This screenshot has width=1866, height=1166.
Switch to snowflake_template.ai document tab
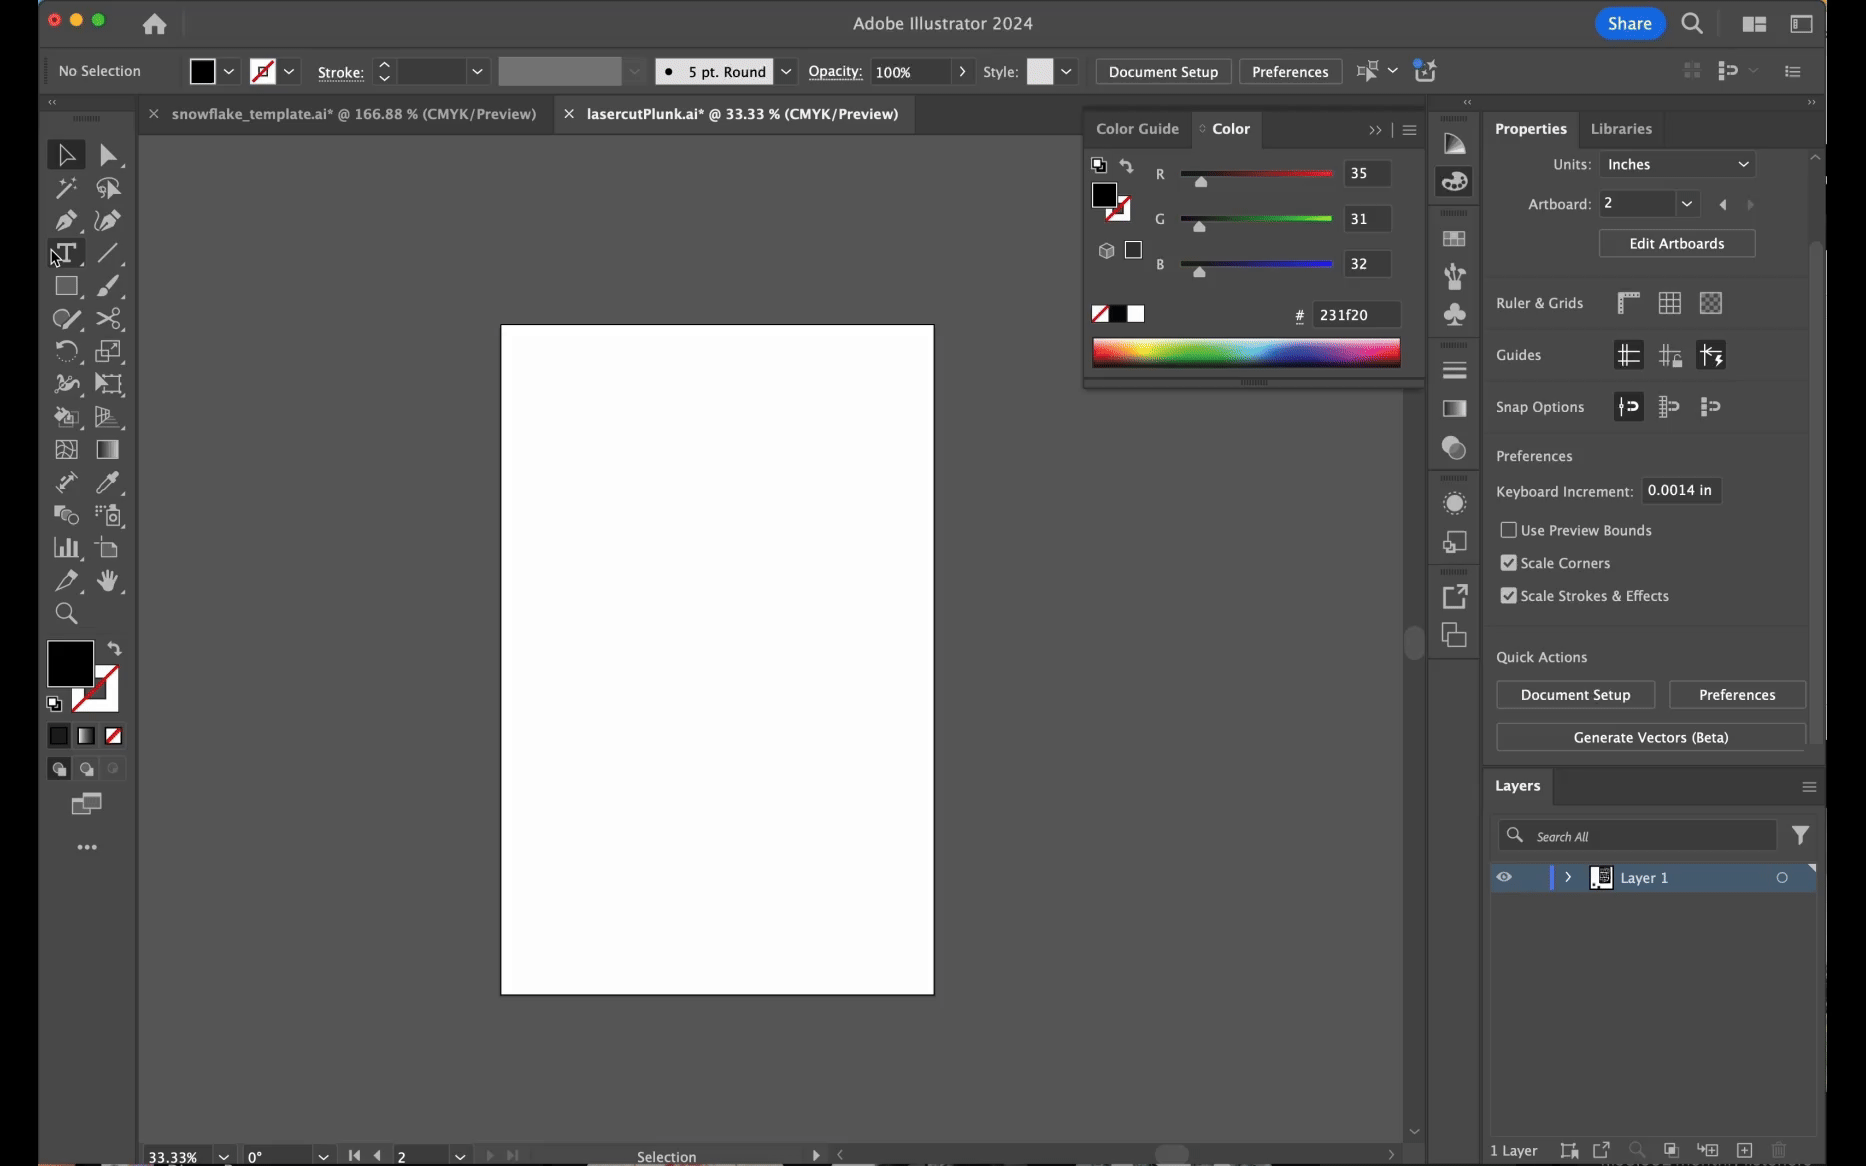click(x=353, y=114)
